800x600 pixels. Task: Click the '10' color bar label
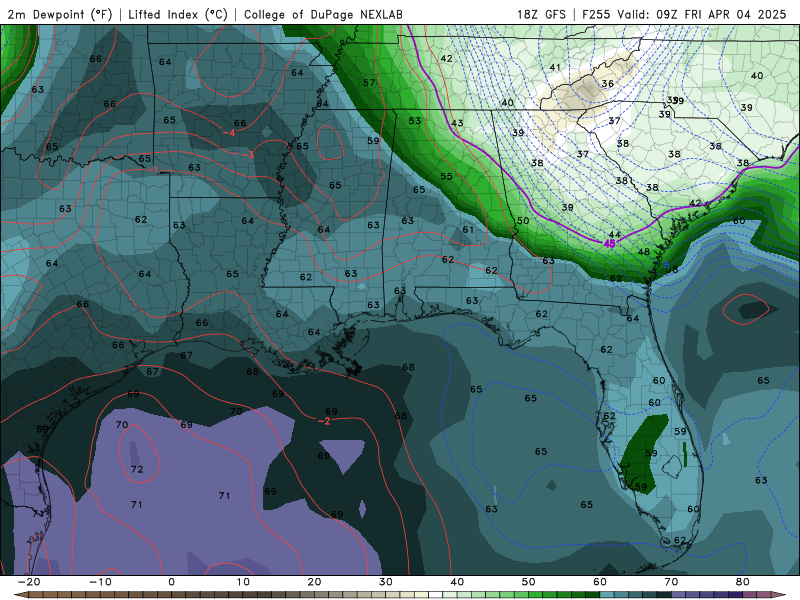click(243, 582)
